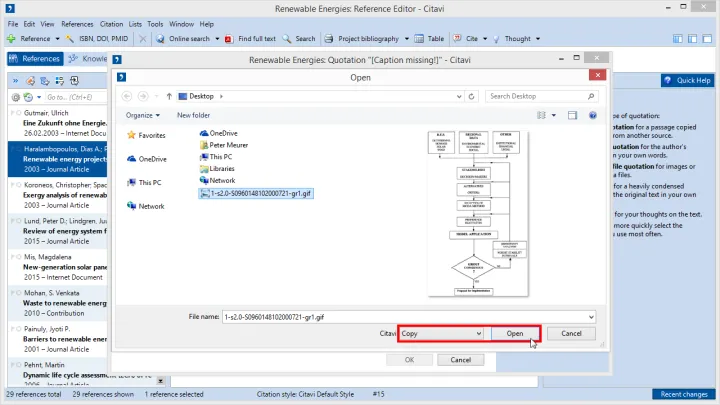
Task: Click the Search Desktop field
Action: tap(542, 96)
